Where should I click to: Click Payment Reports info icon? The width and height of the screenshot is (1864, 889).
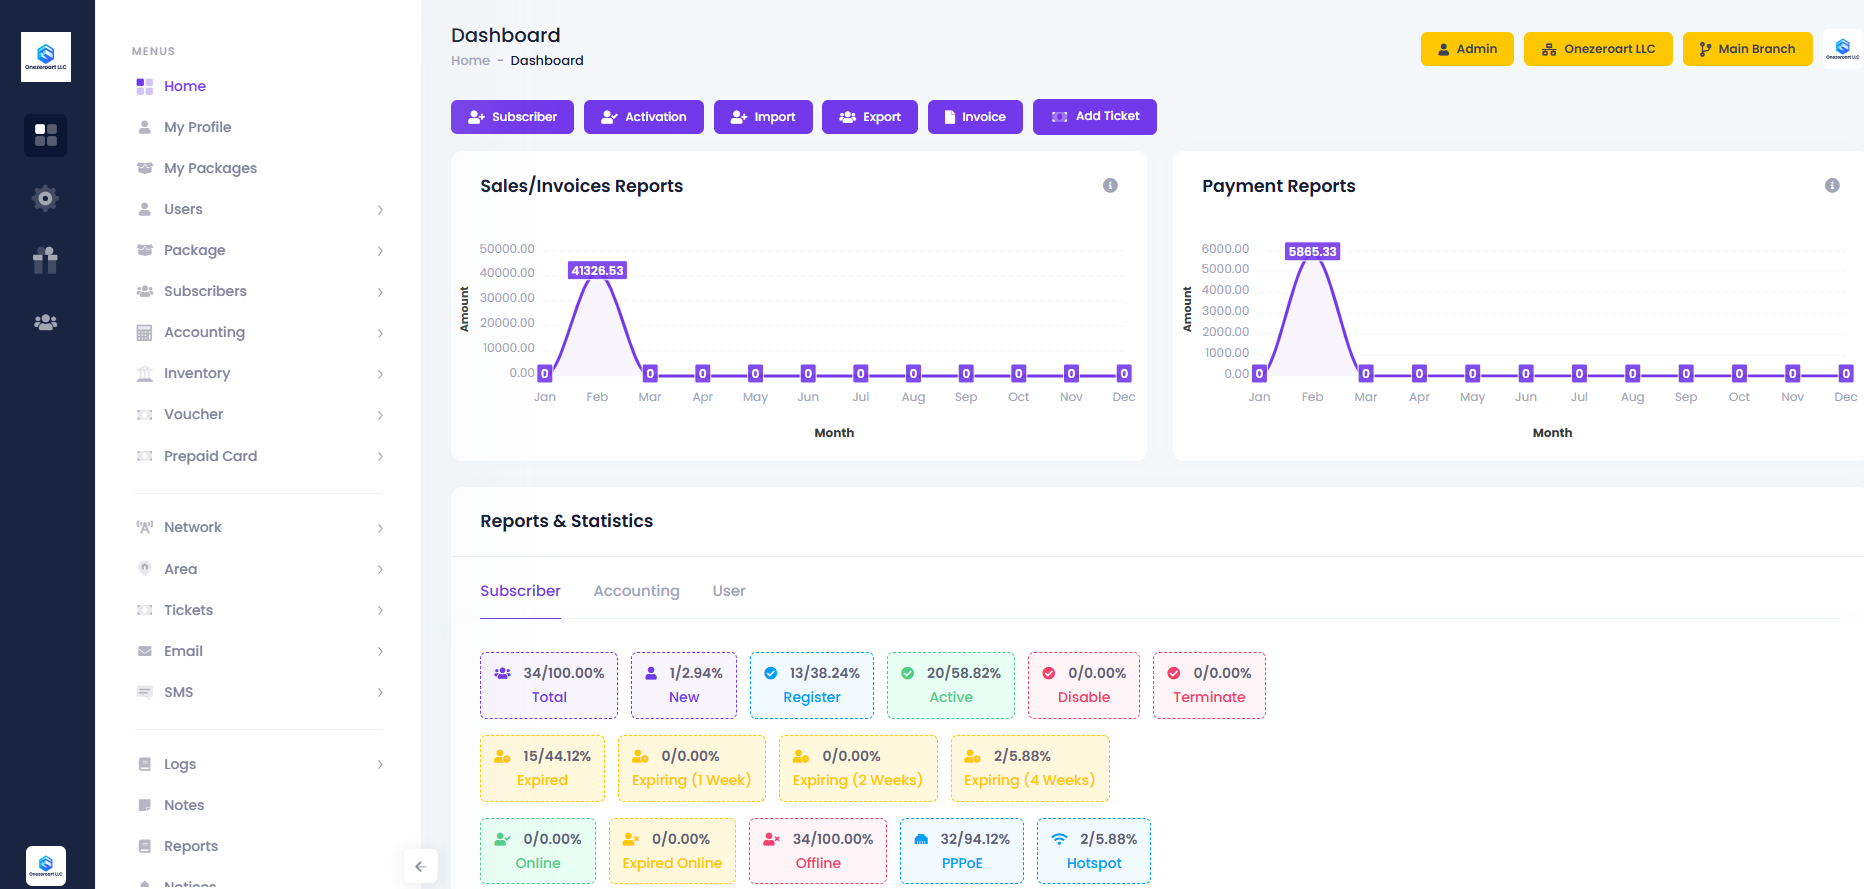(x=1832, y=185)
